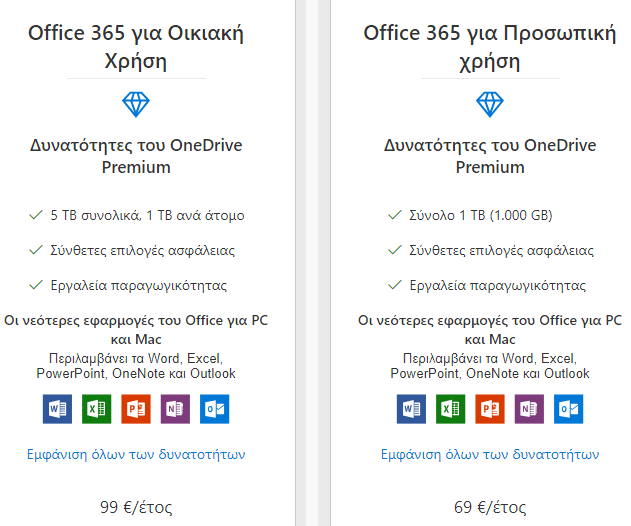Click the OneNote icon in the Personal plan
Viewport: 631px width, 526px height.
pyautogui.click(x=529, y=409)
